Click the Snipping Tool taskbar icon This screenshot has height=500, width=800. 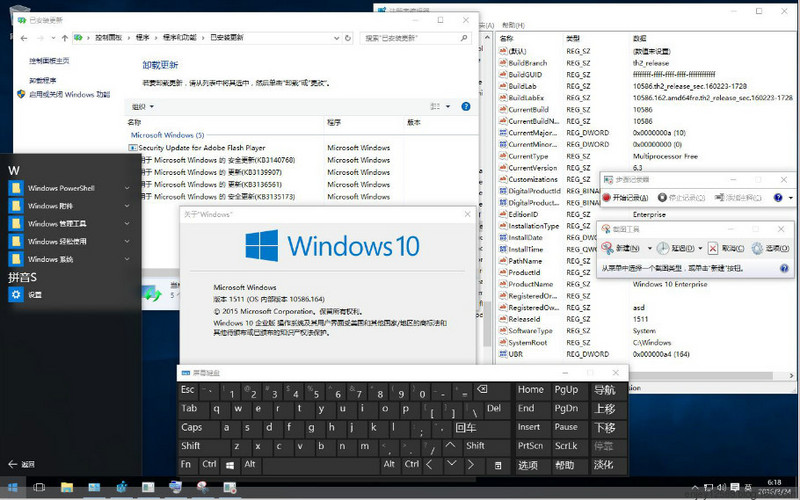click(x=203, y=487)
